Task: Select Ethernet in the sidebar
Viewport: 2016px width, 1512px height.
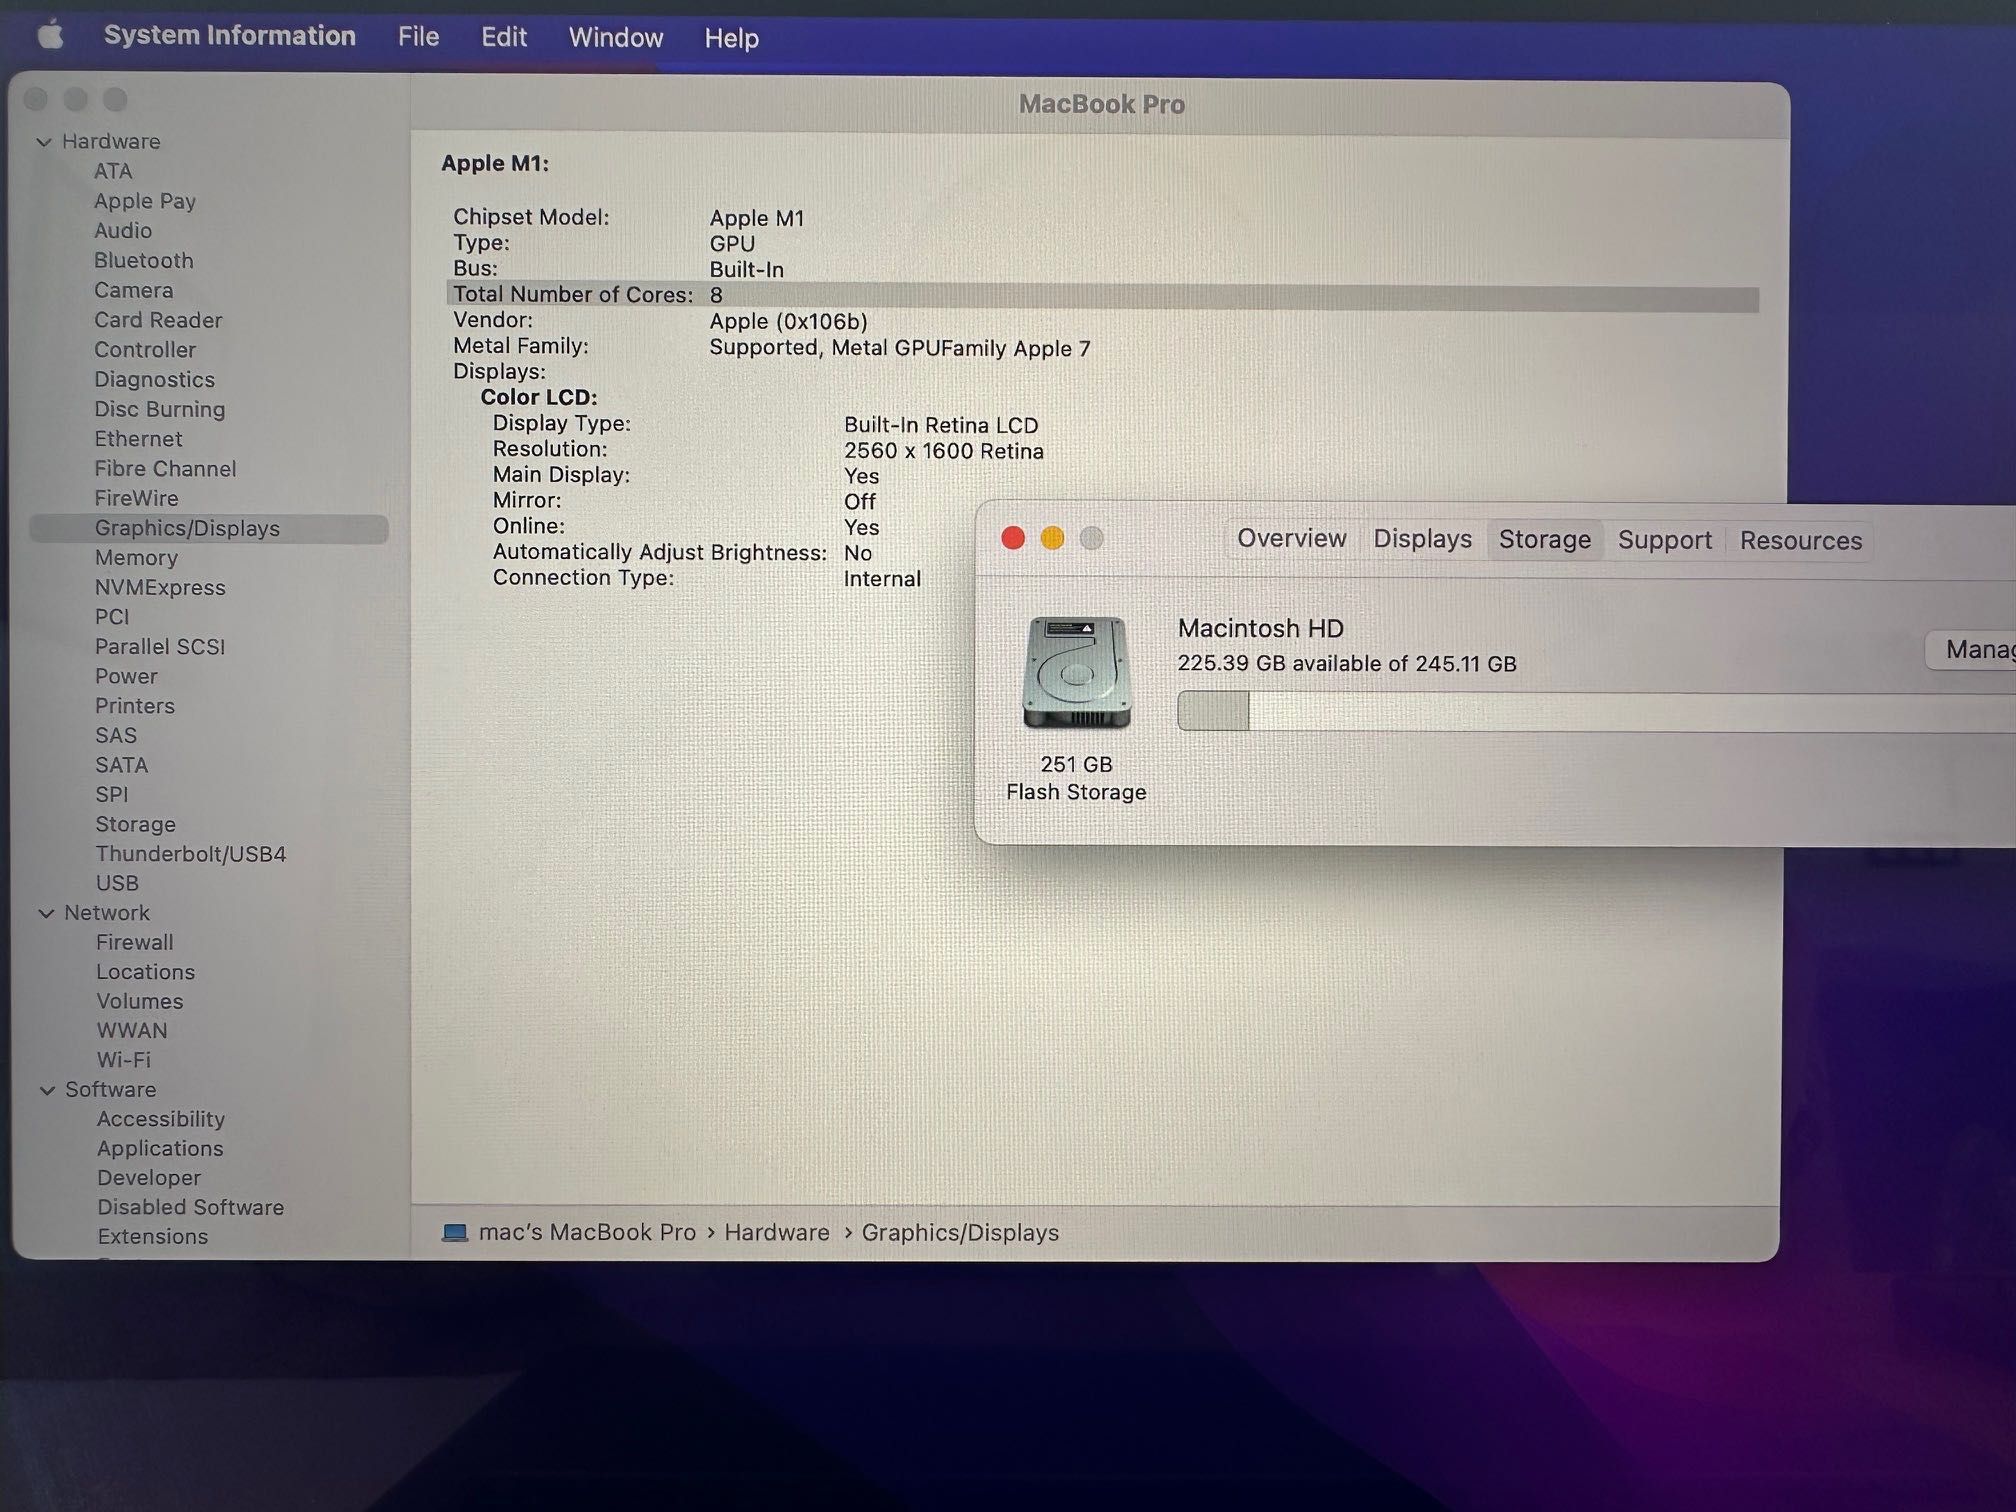Action: click(x=138, y=439)
